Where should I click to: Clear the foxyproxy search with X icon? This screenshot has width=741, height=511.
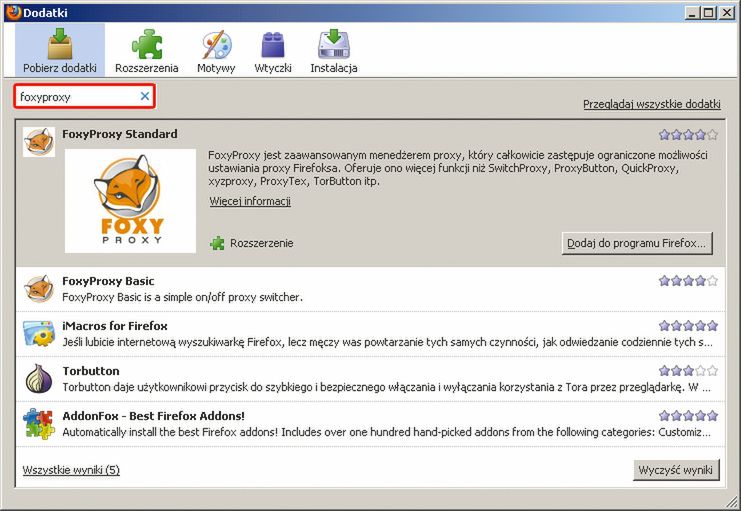(x=145, y=96)
